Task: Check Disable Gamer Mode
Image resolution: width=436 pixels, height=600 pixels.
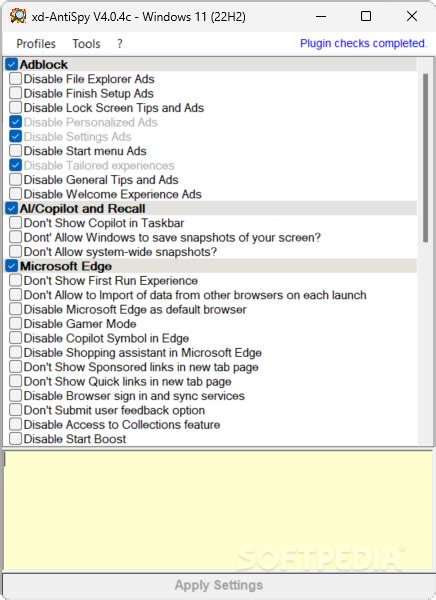Action: 15,324
